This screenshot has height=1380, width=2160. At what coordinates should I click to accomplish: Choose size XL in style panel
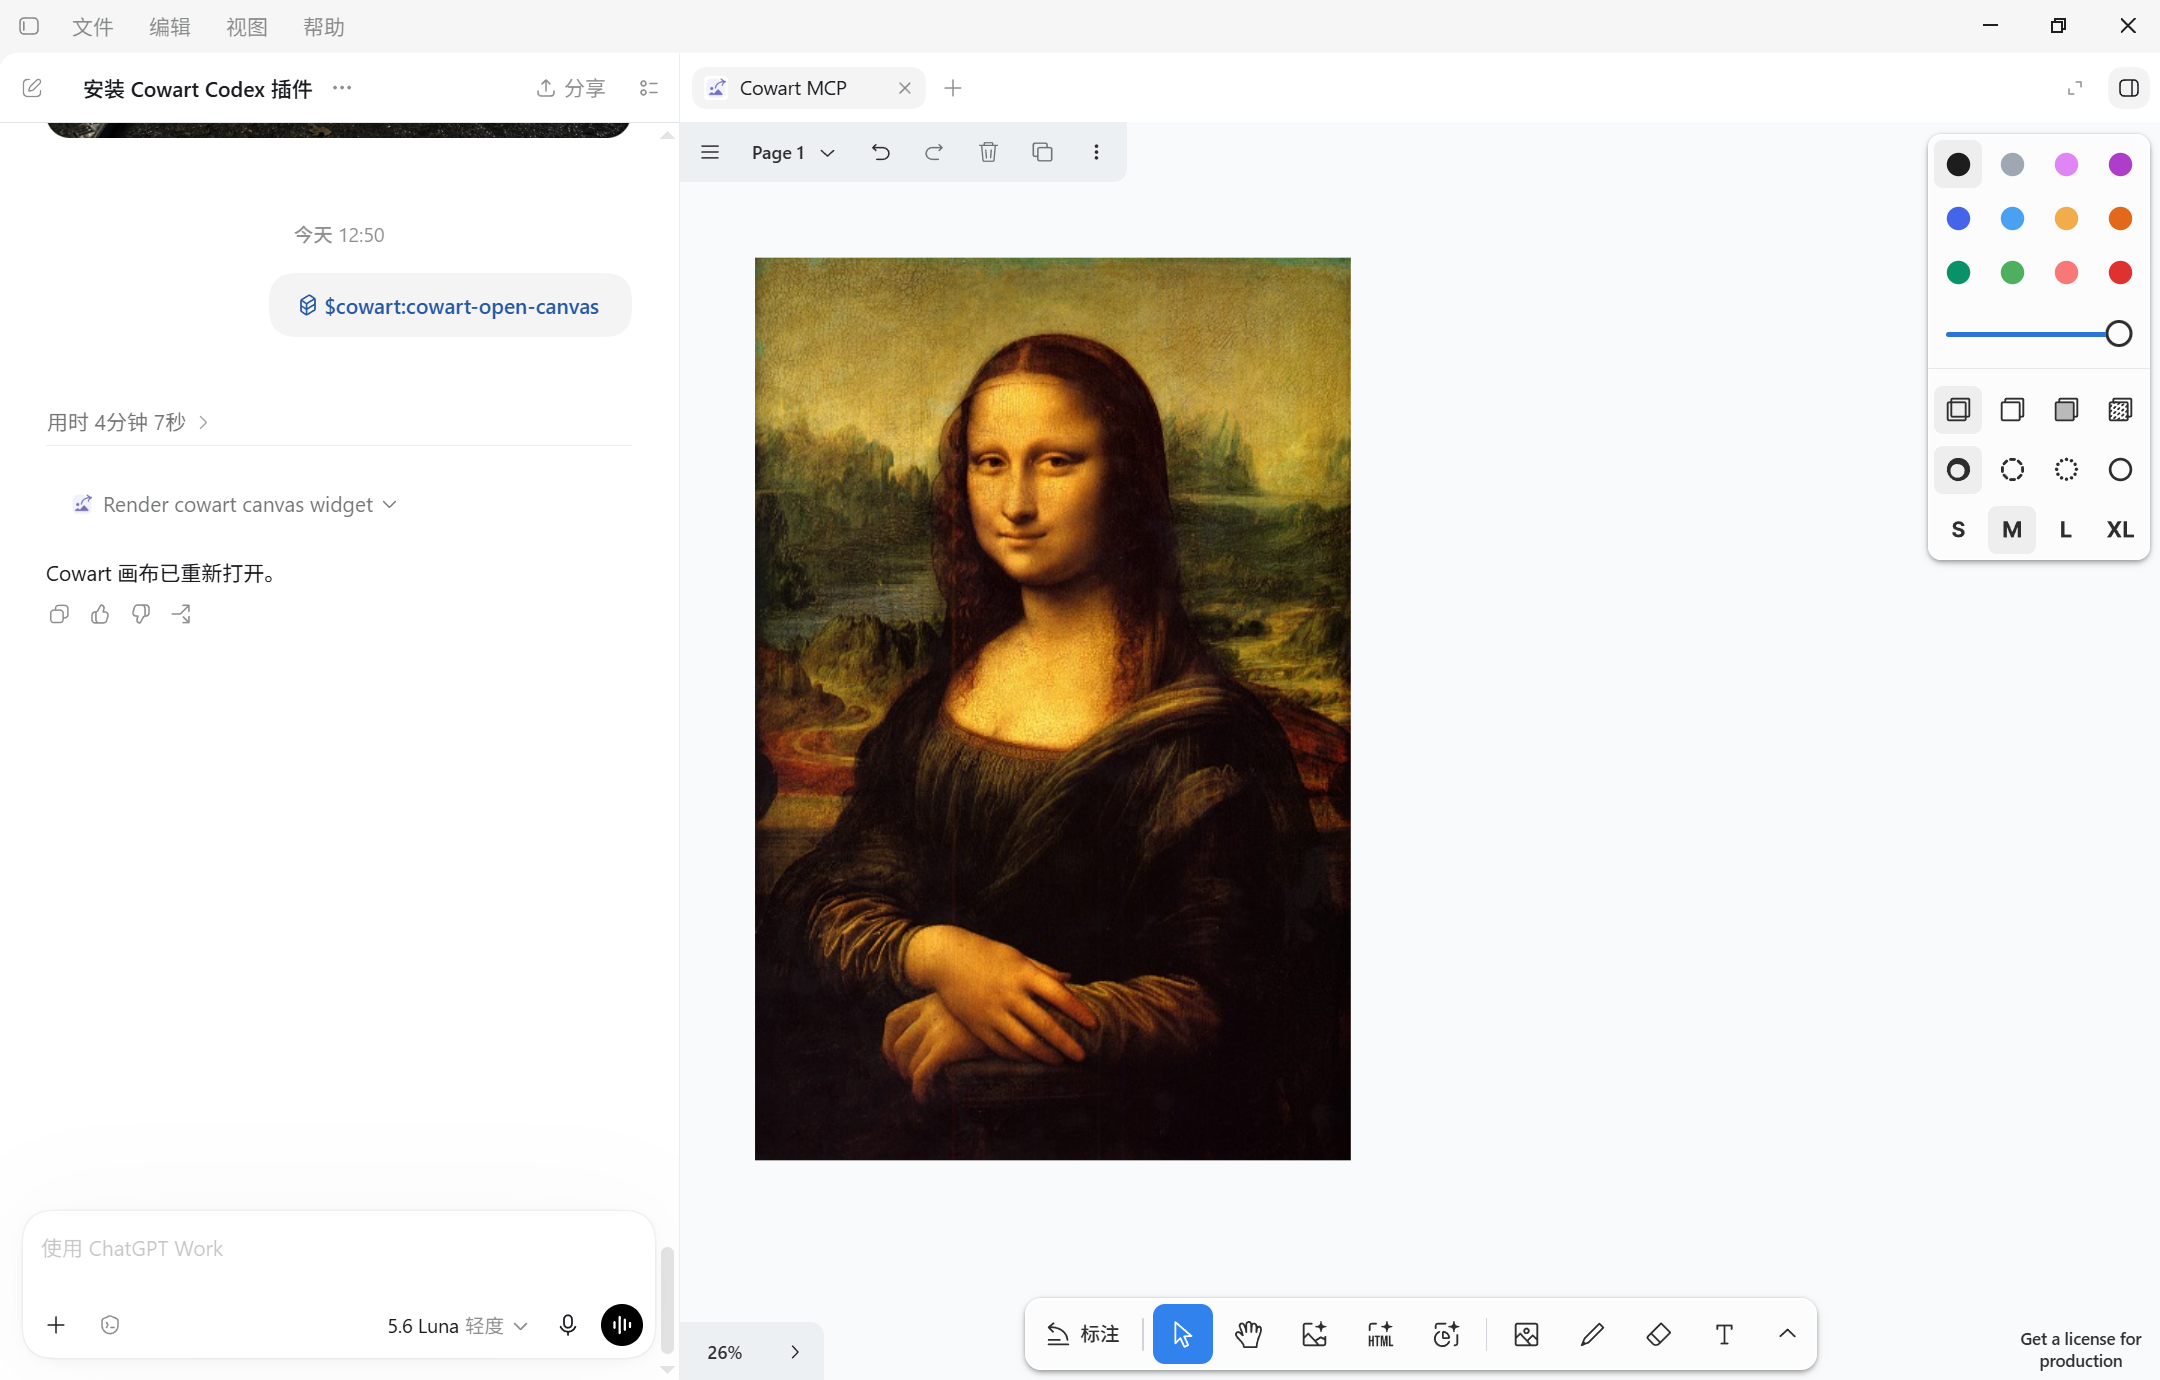coord(2120,530)
